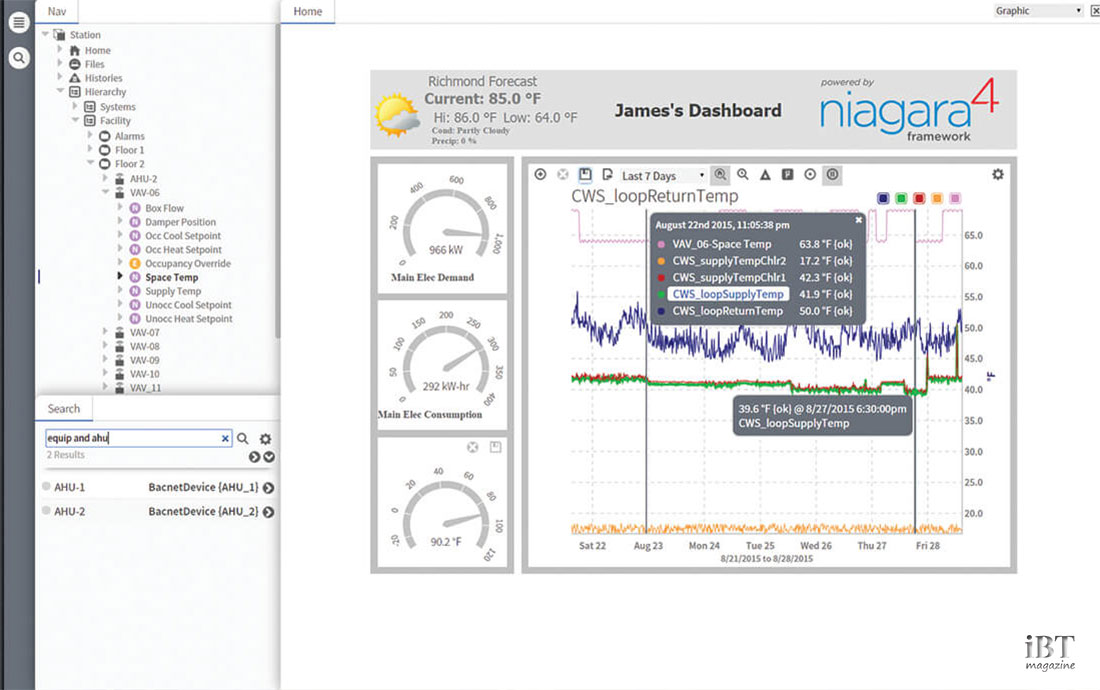Click CWS_loopSupplyTemp in the tooltip
Viewport: 1100px width, 690px height.
click(728, 294)
